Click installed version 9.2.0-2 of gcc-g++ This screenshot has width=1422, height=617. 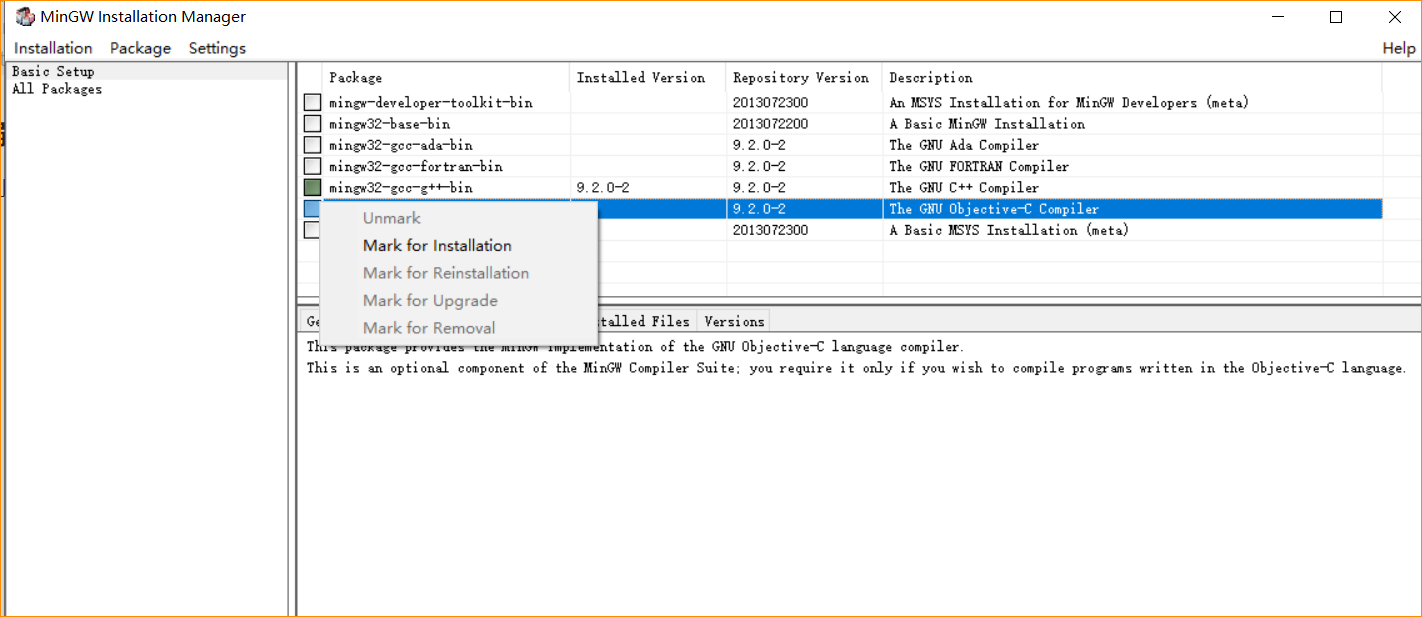coord(603,188)
